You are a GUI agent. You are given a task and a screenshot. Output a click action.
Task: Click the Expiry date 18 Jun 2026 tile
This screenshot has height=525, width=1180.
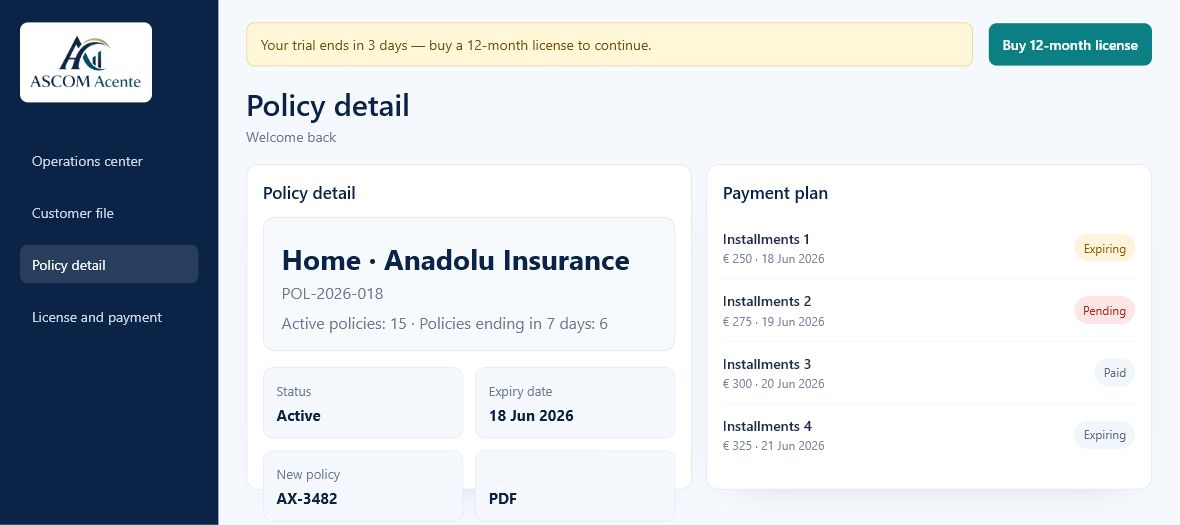coord(575,402)
